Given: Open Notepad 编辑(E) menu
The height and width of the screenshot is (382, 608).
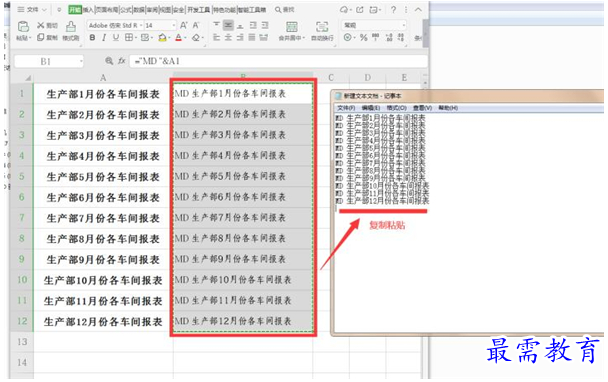Looking at the screenshot, I should (x=371, y=108).
